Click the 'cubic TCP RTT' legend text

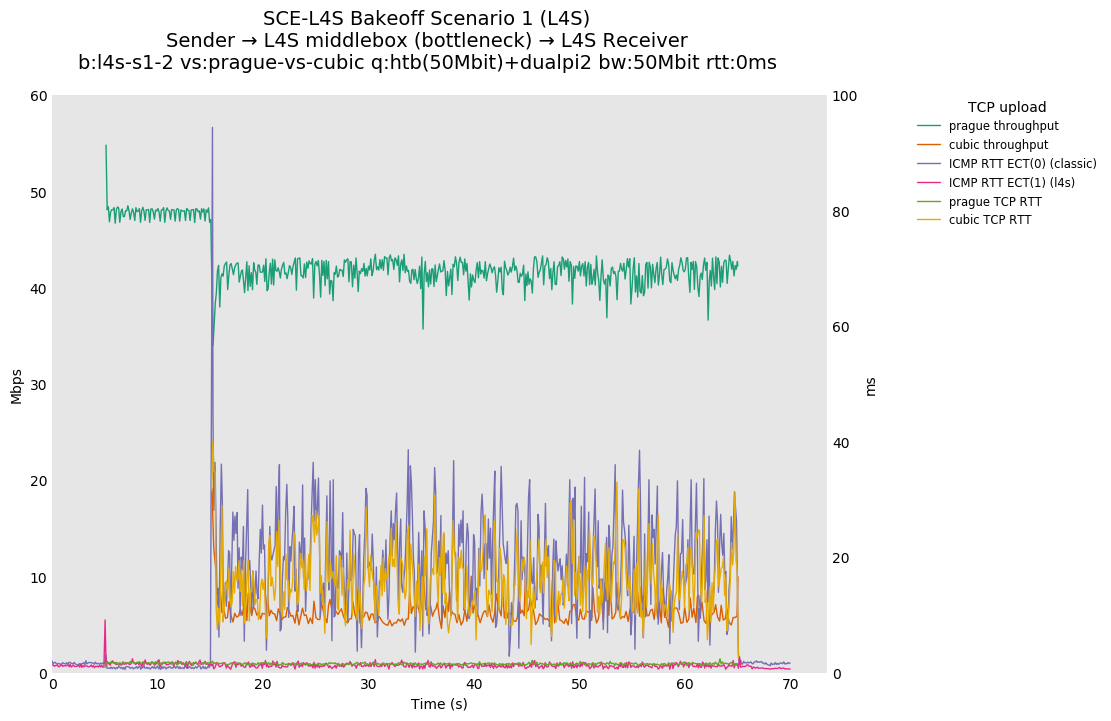pos(990,220)
